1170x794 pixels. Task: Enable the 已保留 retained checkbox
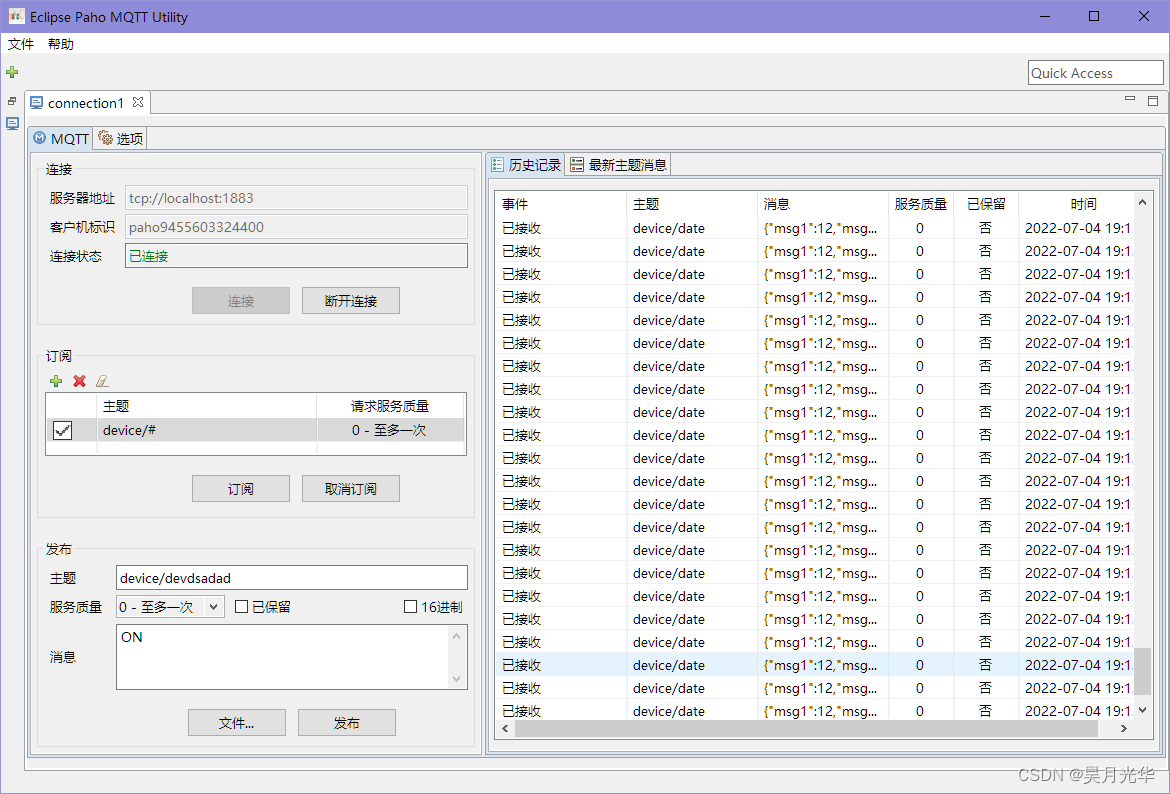coord(241,607)
